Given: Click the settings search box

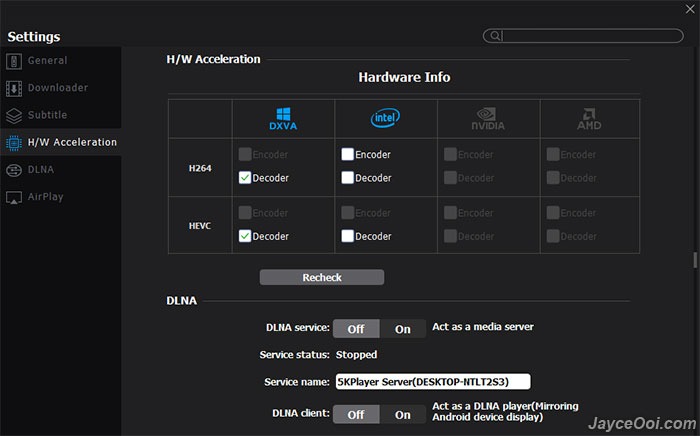Looking at the screenshot, I should pos(583,36).
